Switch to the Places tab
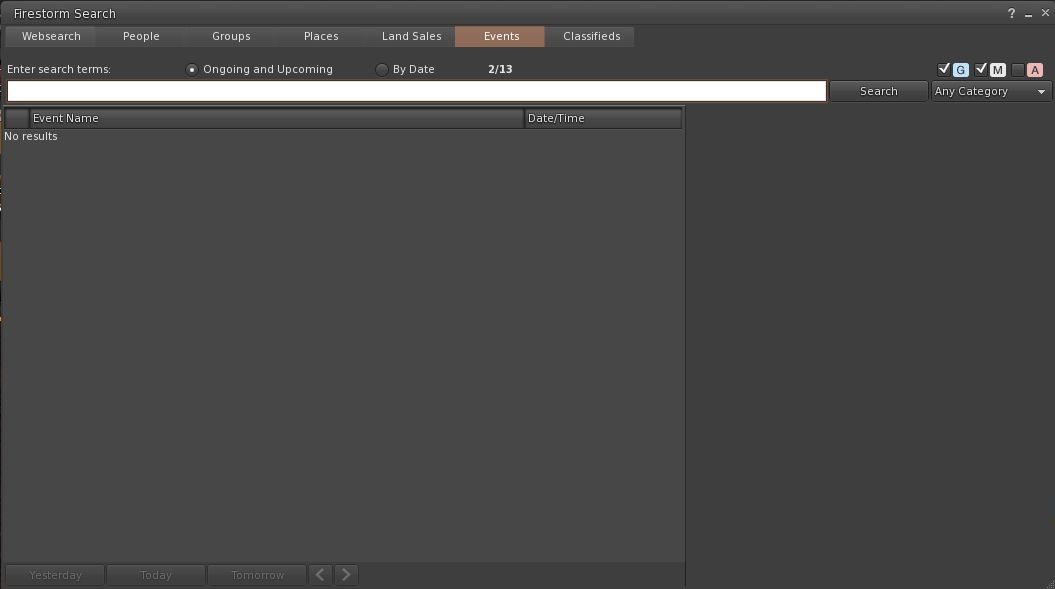Viewport: 1055px width, 589px height. tap(321, 36)
